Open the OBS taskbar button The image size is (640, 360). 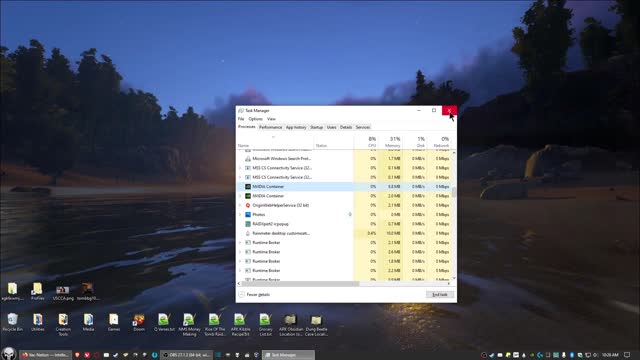tap(186, 355)
